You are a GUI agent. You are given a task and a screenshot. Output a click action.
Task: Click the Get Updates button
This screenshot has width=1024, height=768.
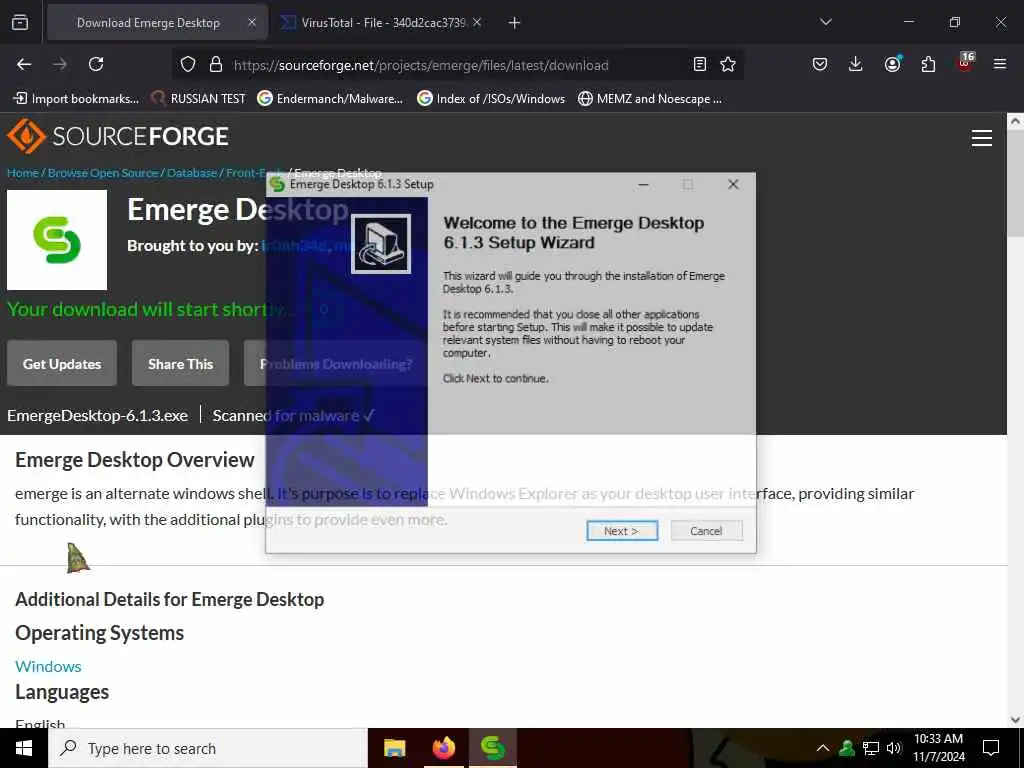pos(62,364)
